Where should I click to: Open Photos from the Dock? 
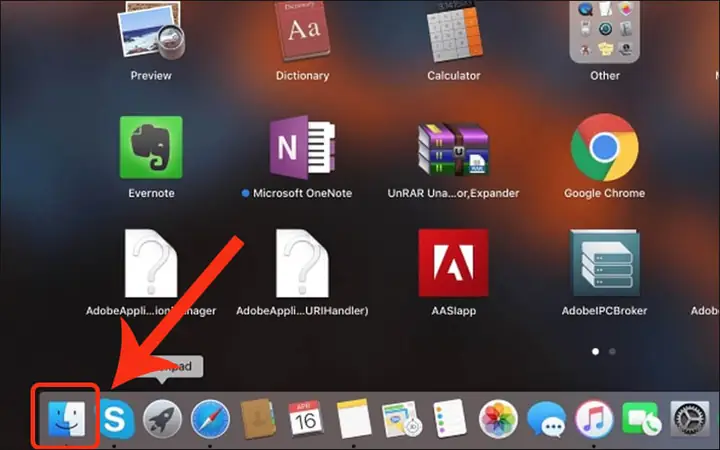pos(498,419)
